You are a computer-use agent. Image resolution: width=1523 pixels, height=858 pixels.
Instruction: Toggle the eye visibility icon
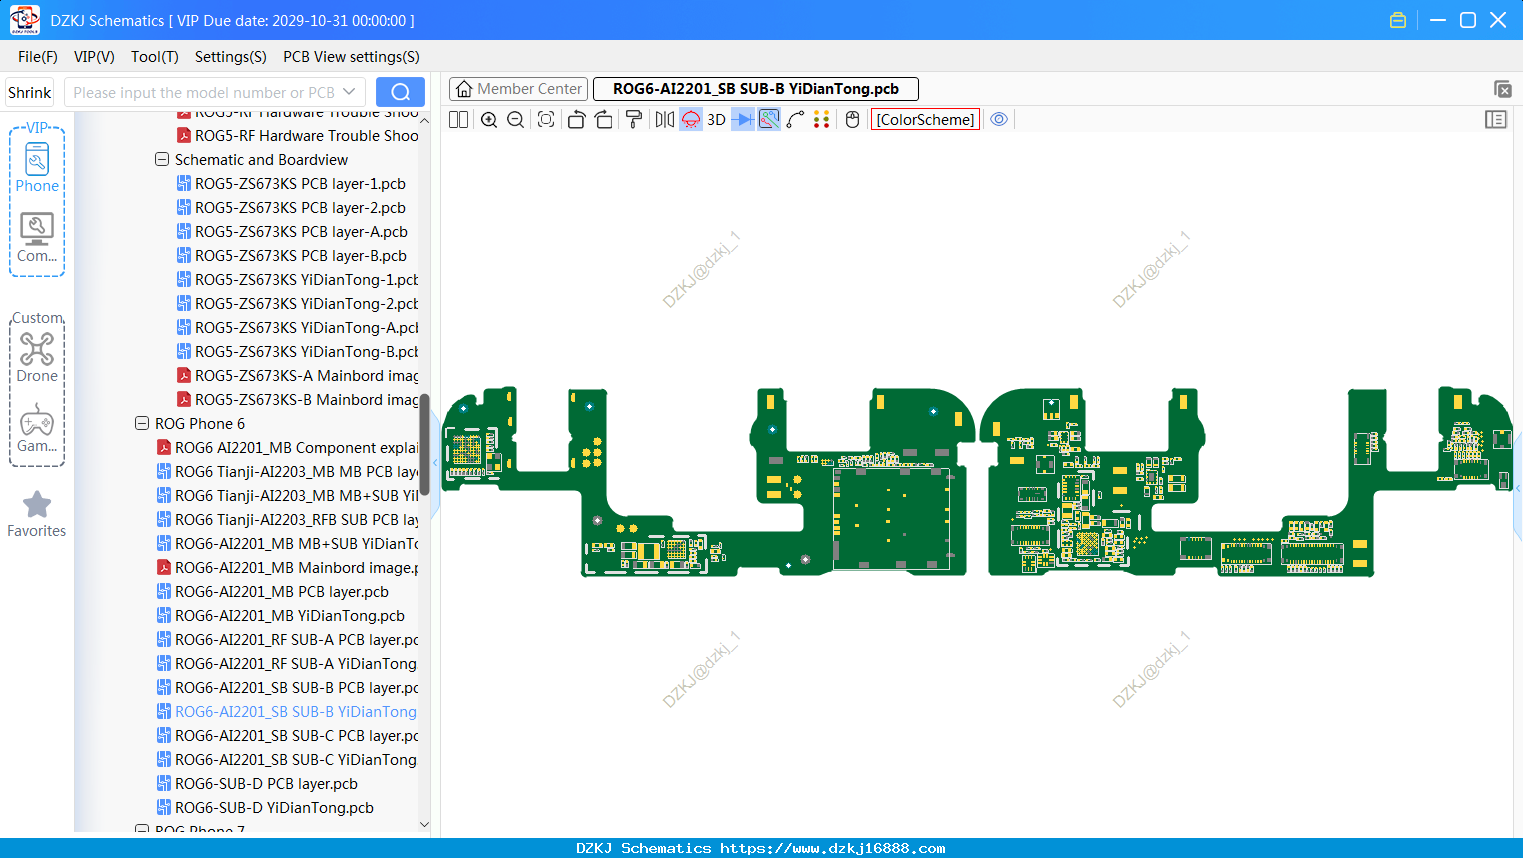999,119
